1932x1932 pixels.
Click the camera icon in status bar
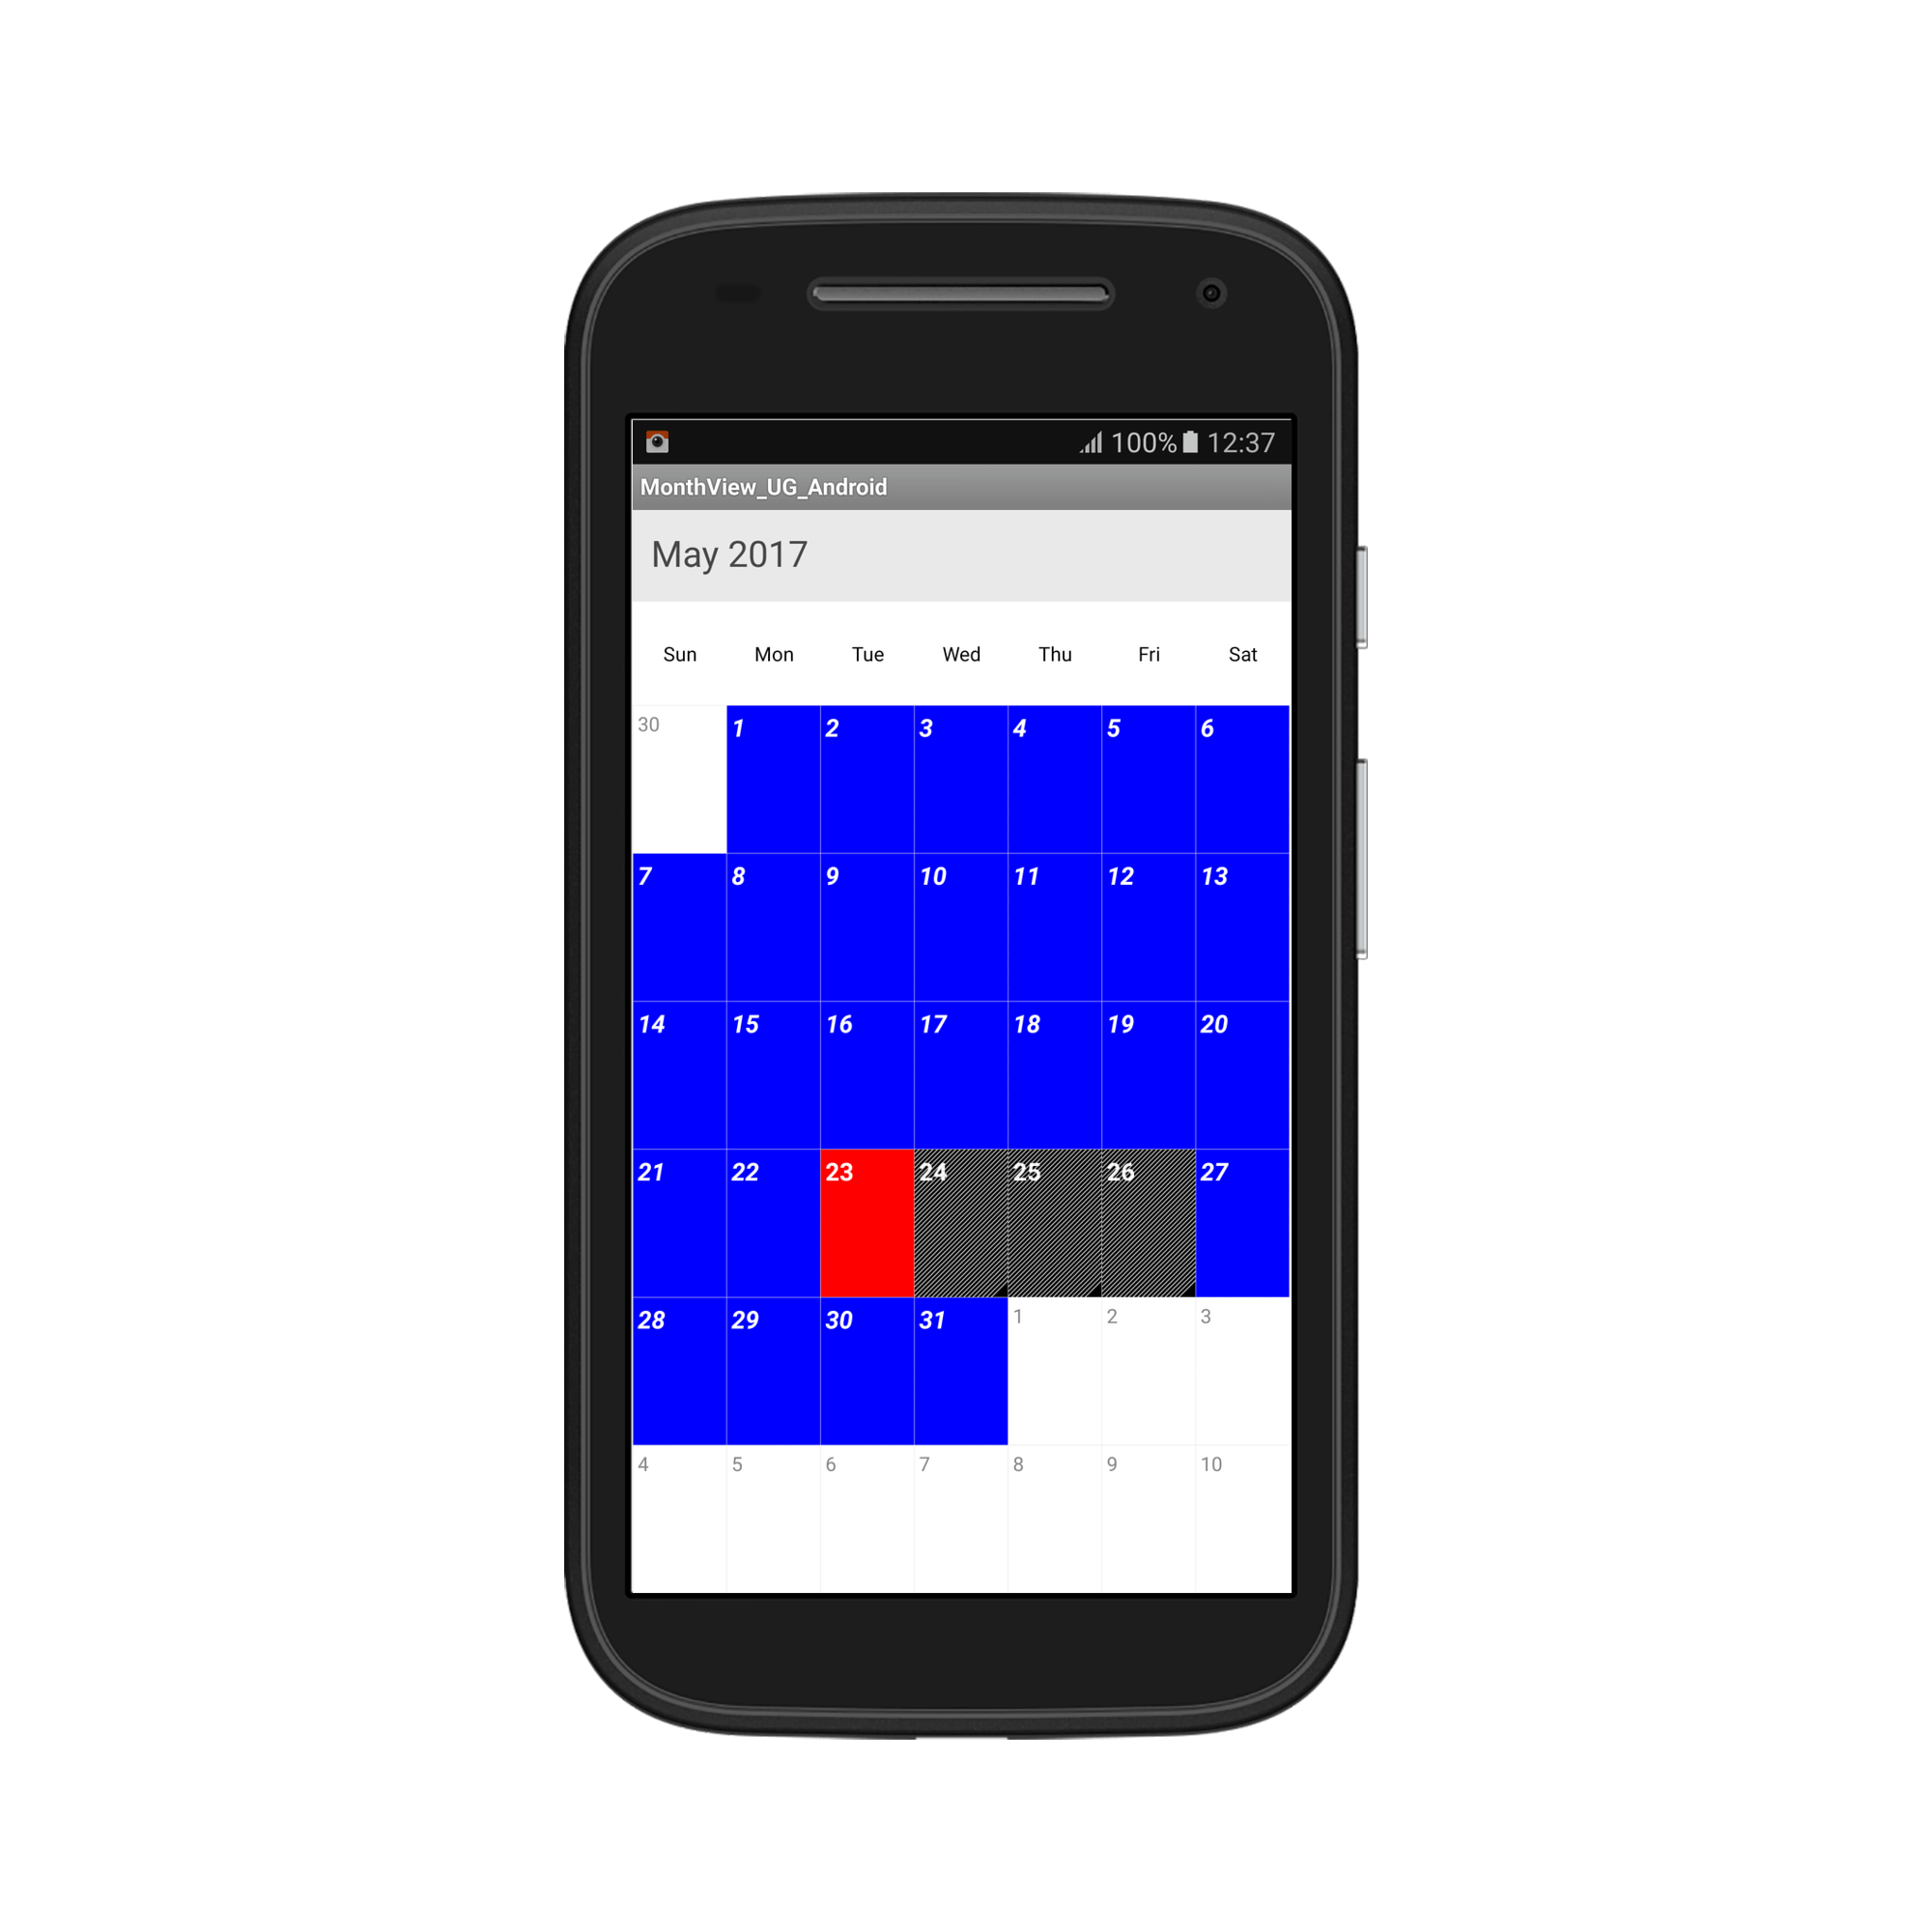[x=655, y=440]
